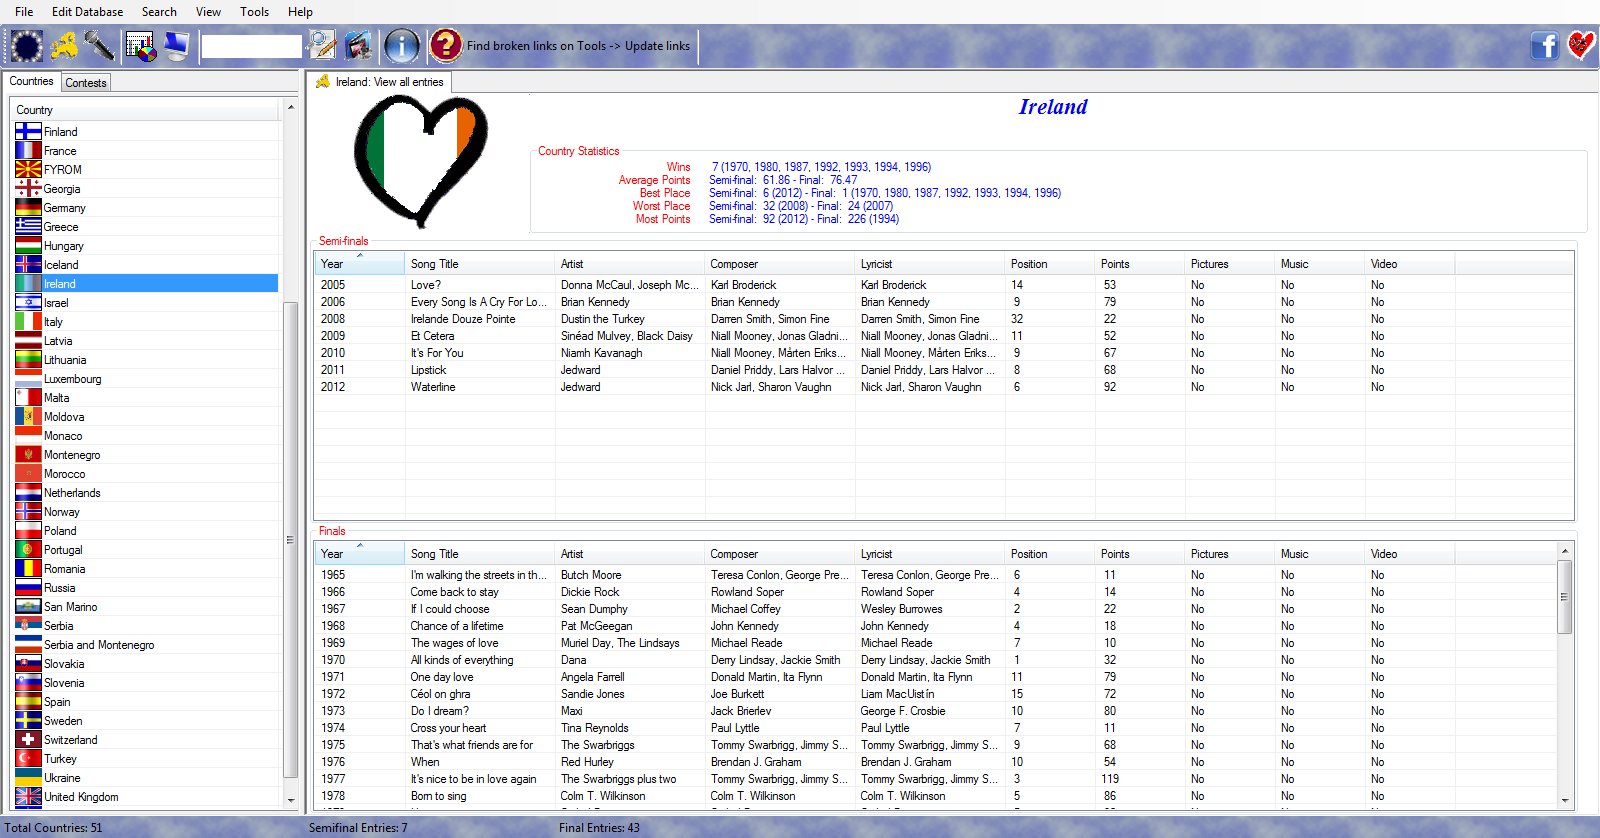This screenshot has height=838, width=1600.
Task: Click the yellow Europe map toolbar icon
Action: tap(64, 46)
